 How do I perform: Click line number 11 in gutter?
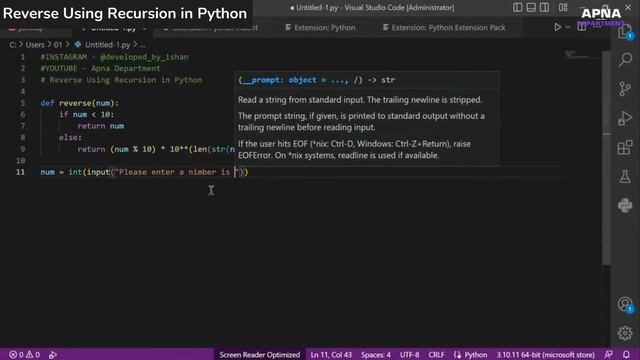click(20, 172)
